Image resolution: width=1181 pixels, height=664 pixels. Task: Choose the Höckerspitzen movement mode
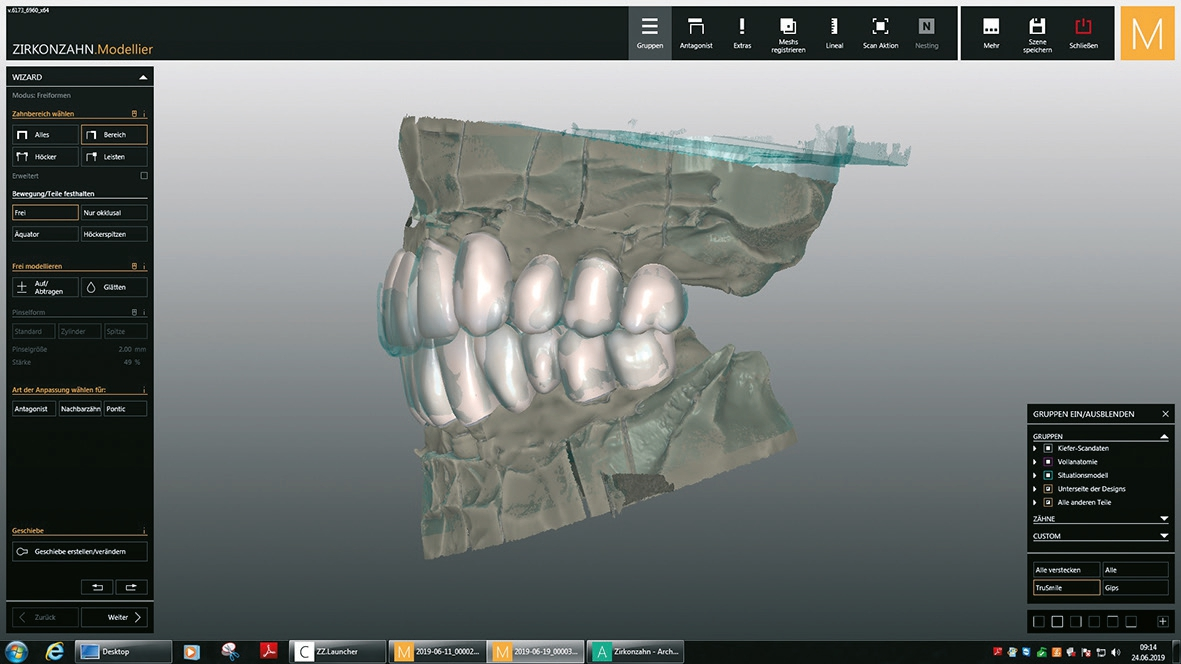(114, 234)
